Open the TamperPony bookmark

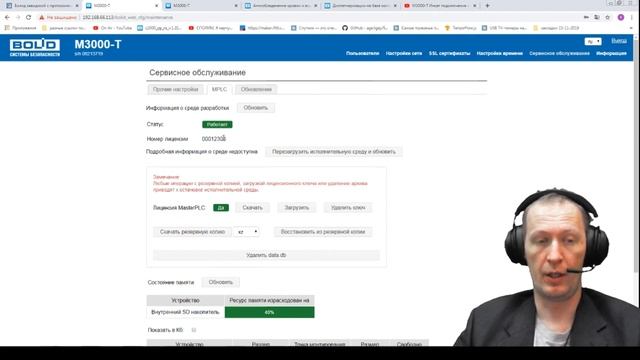coord(460,28)
